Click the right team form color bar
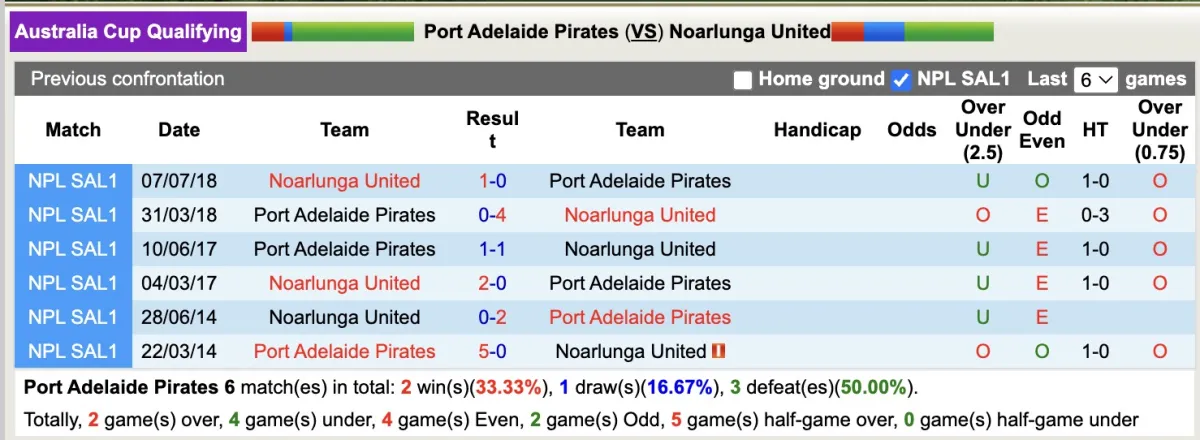Screen dimensions: 1200x440 [x=912, y=32]
